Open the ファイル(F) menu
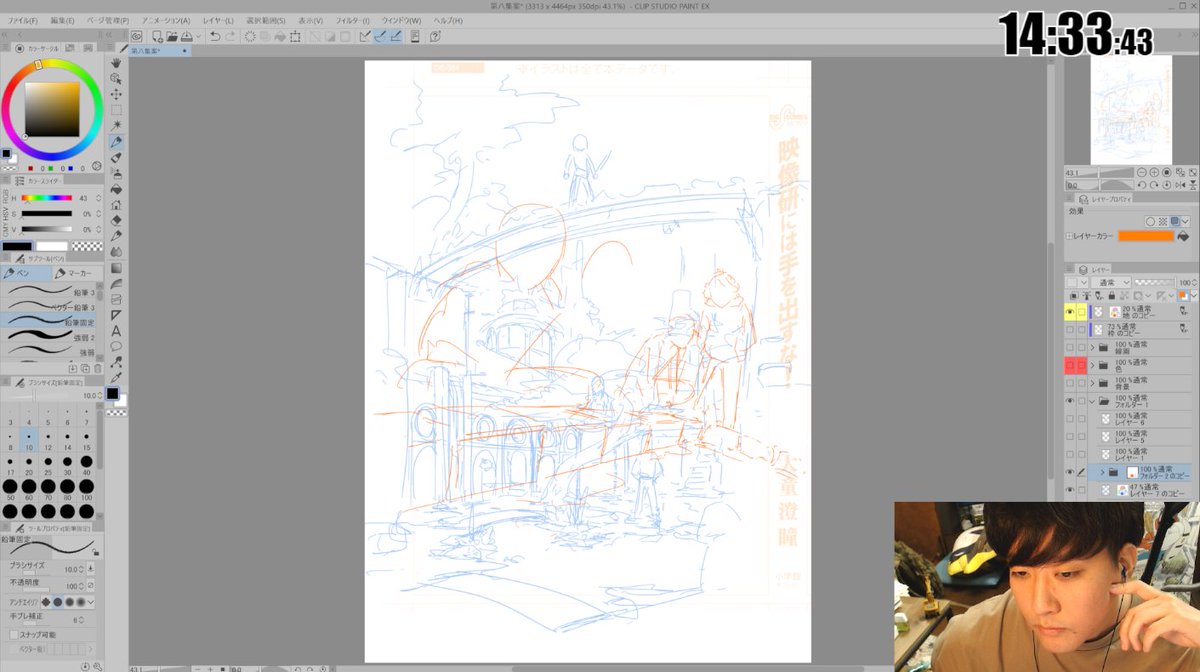 pos(22,20)
